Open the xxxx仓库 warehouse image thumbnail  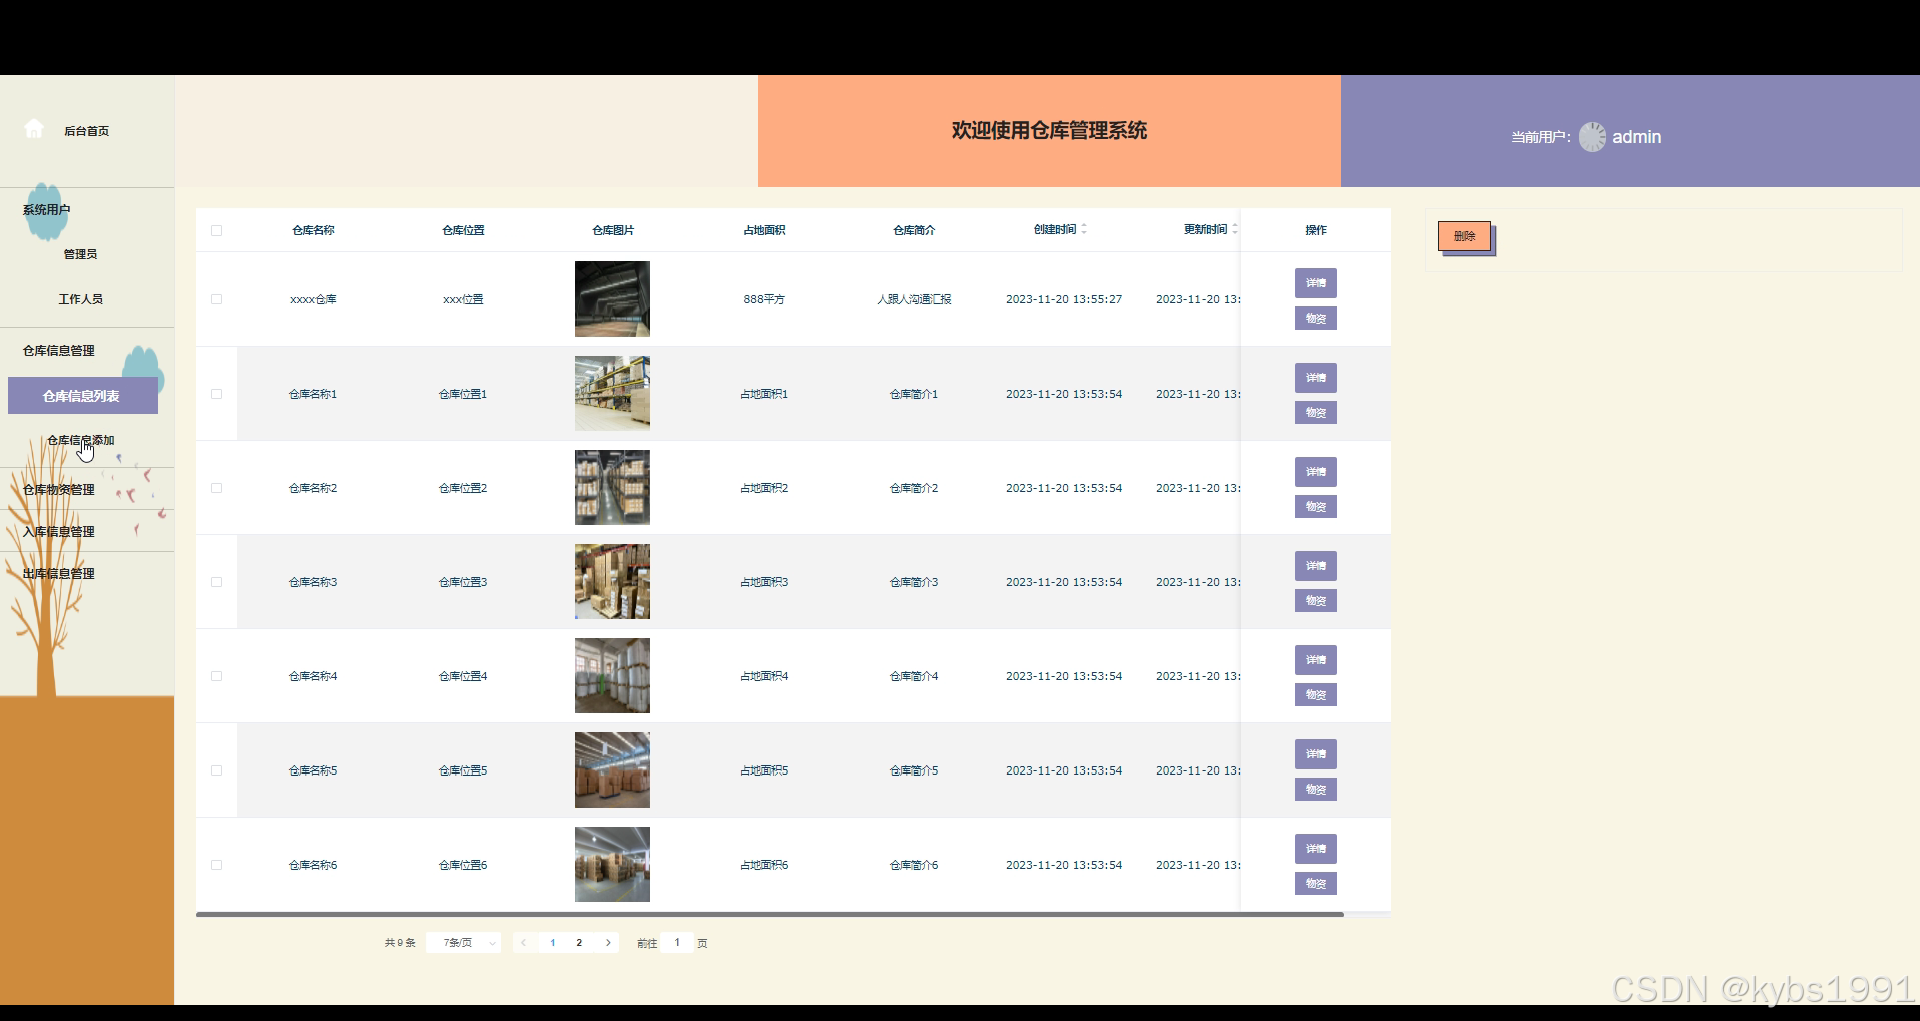tap(612, 299)
